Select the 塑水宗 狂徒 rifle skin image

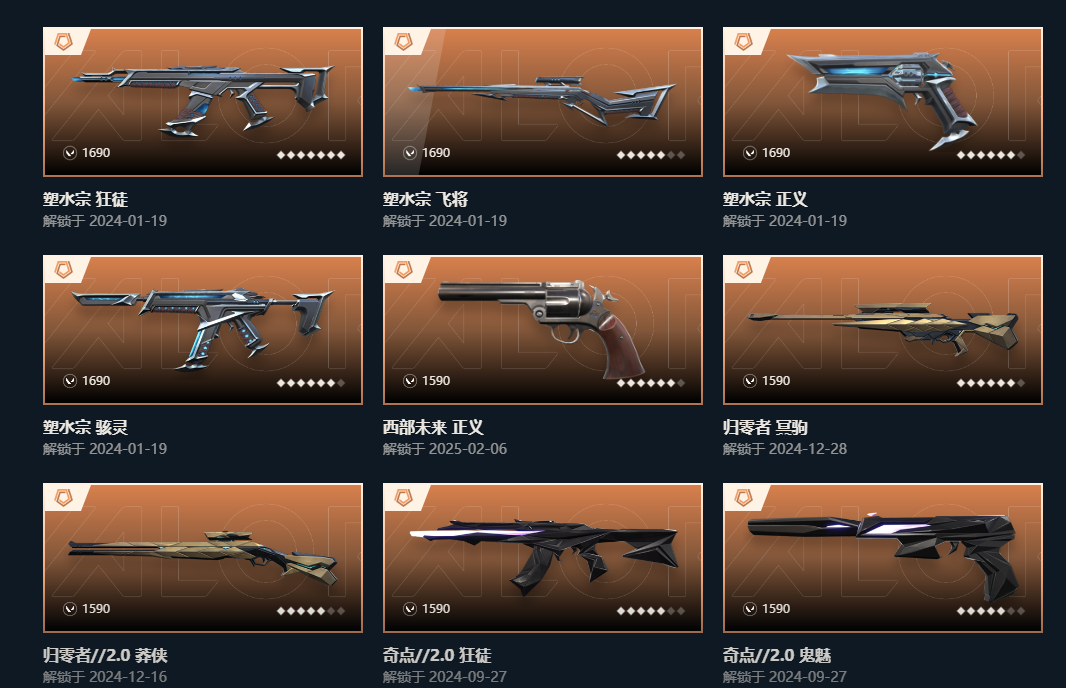[x=203, y=100]
